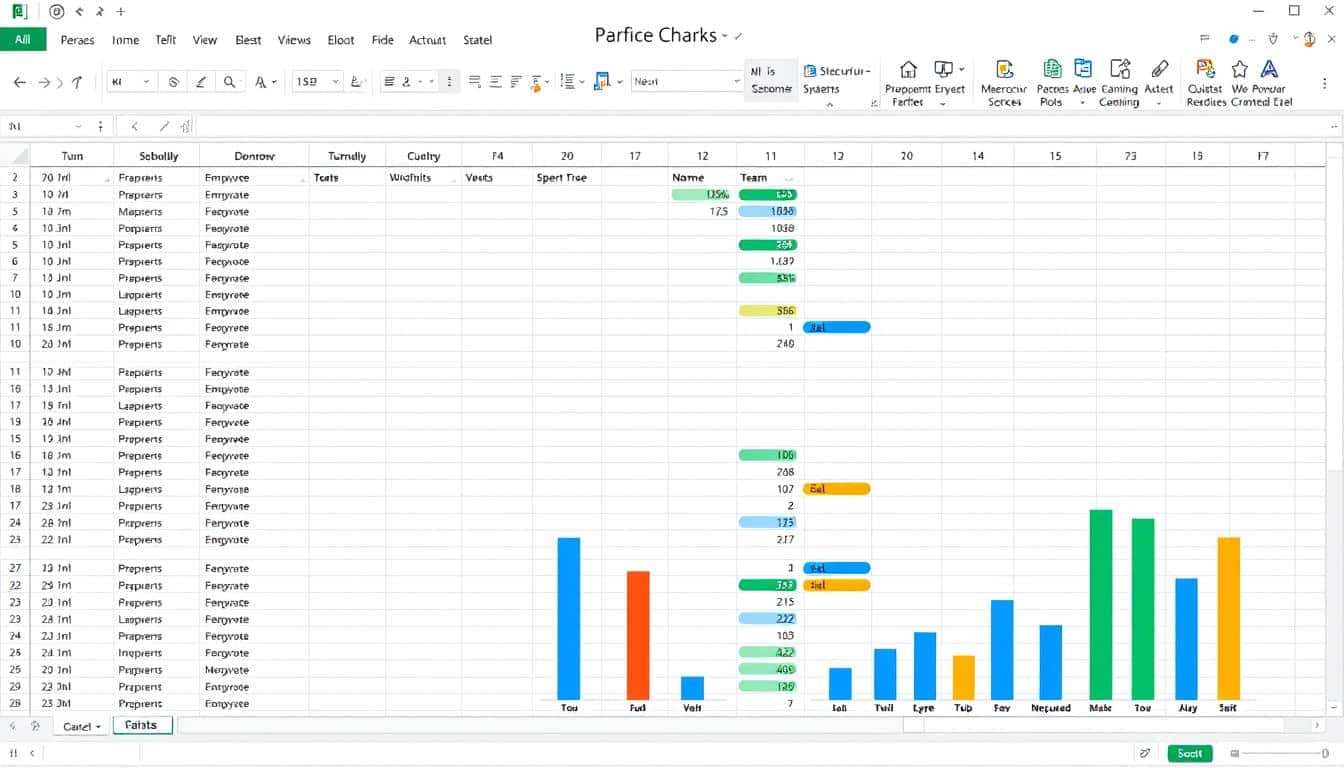Click the blue and orange chart icon in toolbar
Image resolution: width=1344 pixels, height=768 pixels.
pos(602,82)
